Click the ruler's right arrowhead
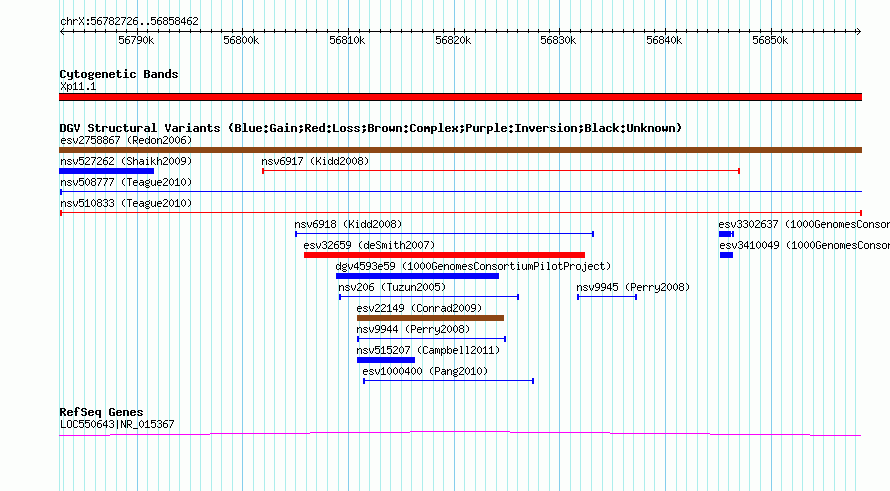 (859, 31)
